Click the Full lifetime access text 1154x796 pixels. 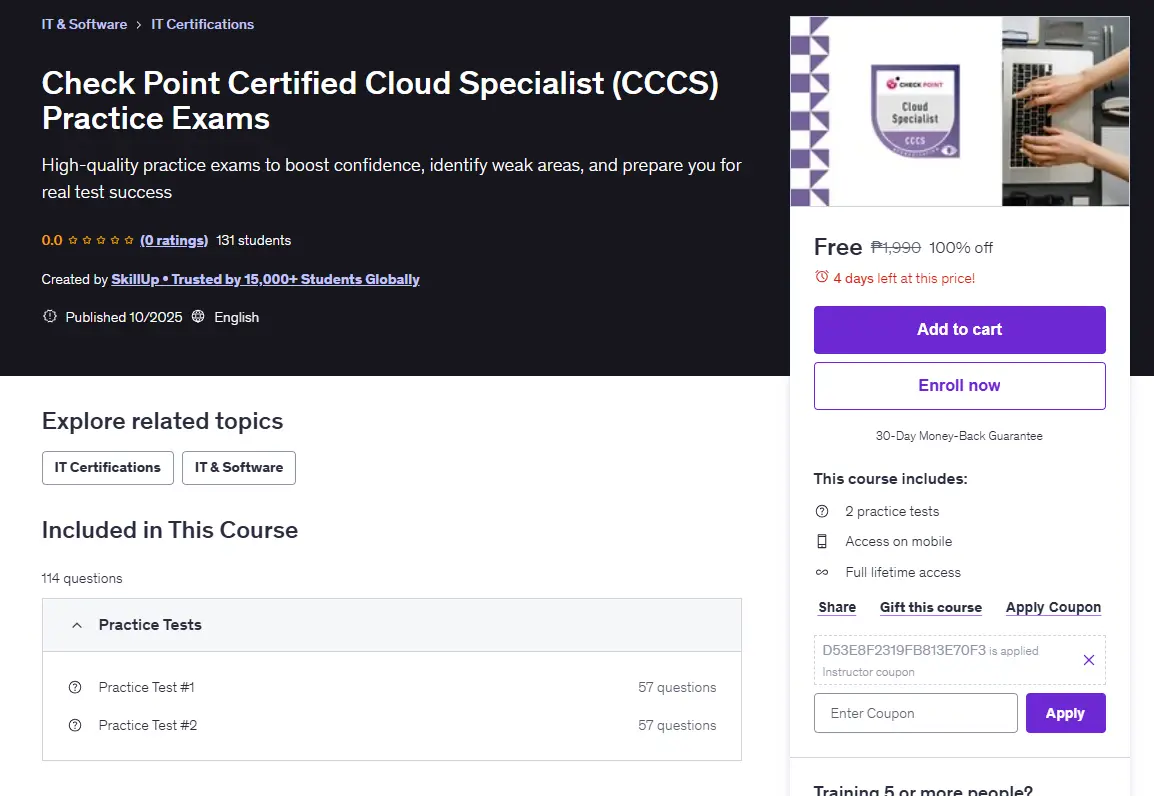click(903, 572)
